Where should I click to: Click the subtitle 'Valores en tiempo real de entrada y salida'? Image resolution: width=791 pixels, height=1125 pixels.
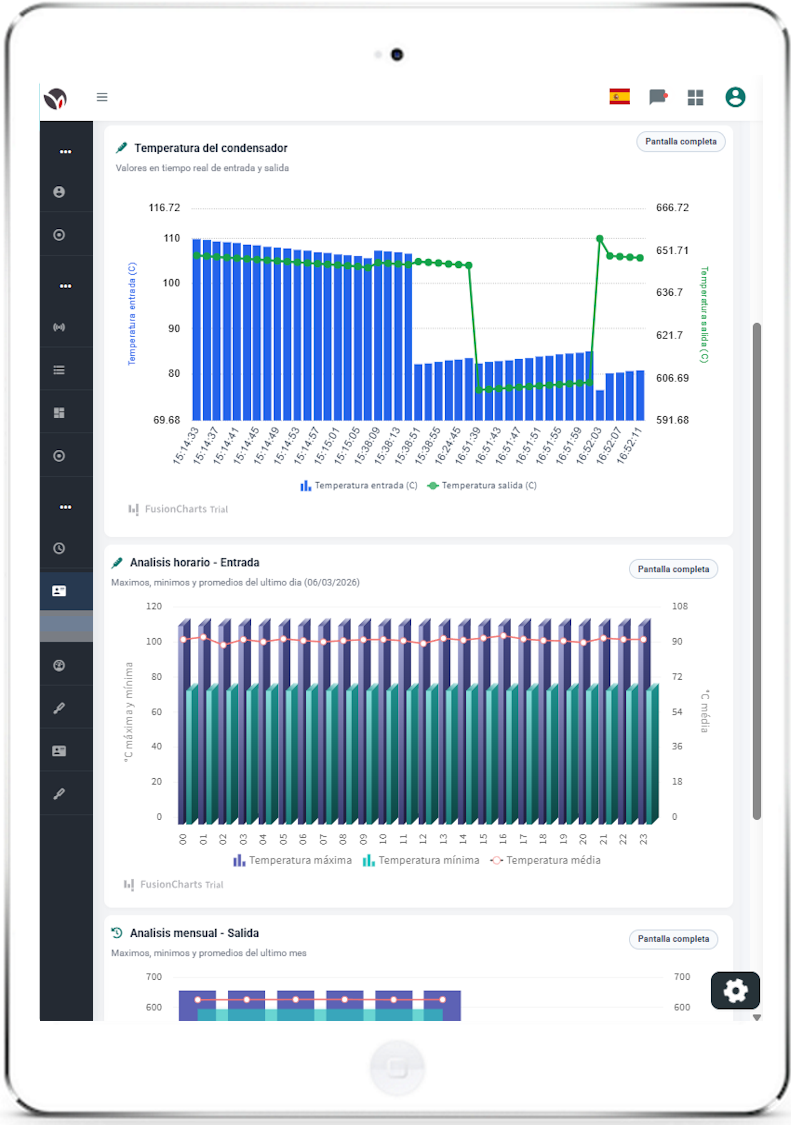click(x=202, y=168)
